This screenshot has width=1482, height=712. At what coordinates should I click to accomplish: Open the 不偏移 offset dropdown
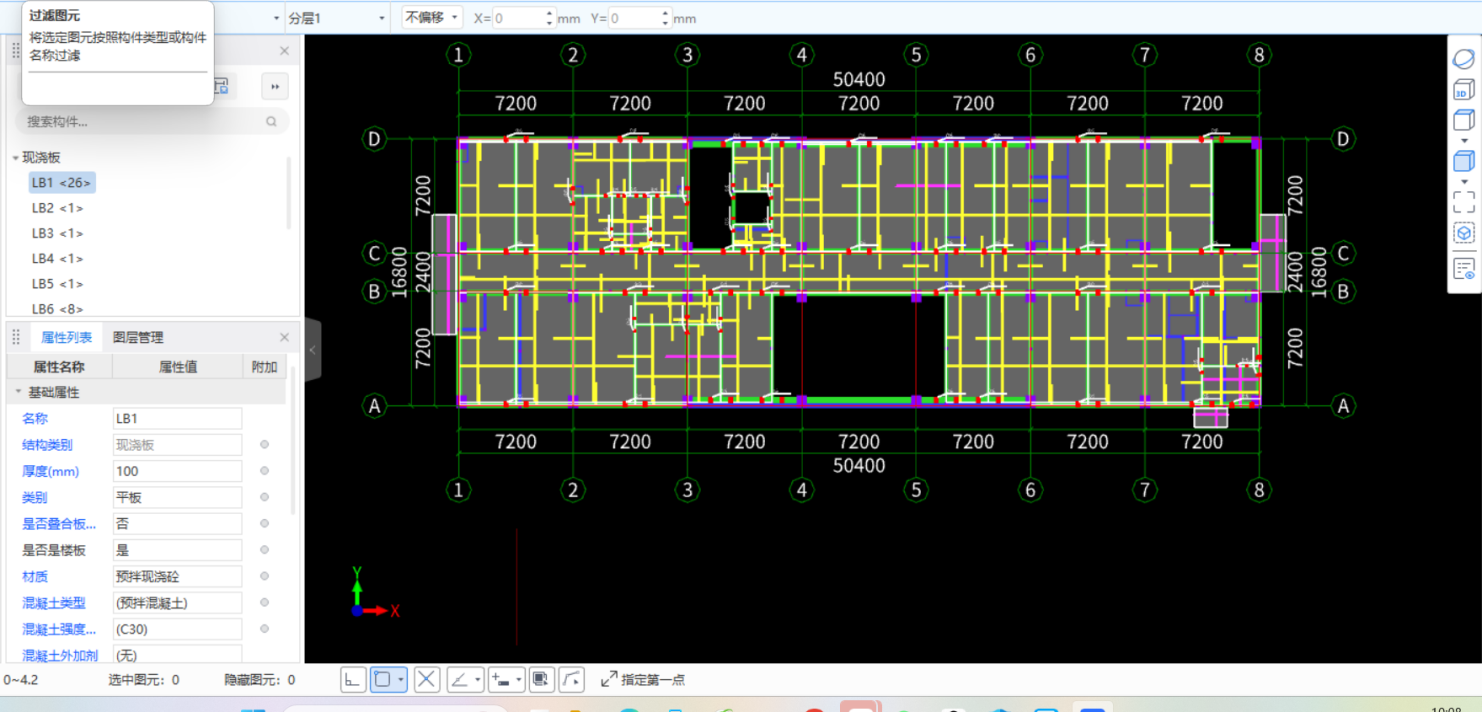tap(432, 18)
